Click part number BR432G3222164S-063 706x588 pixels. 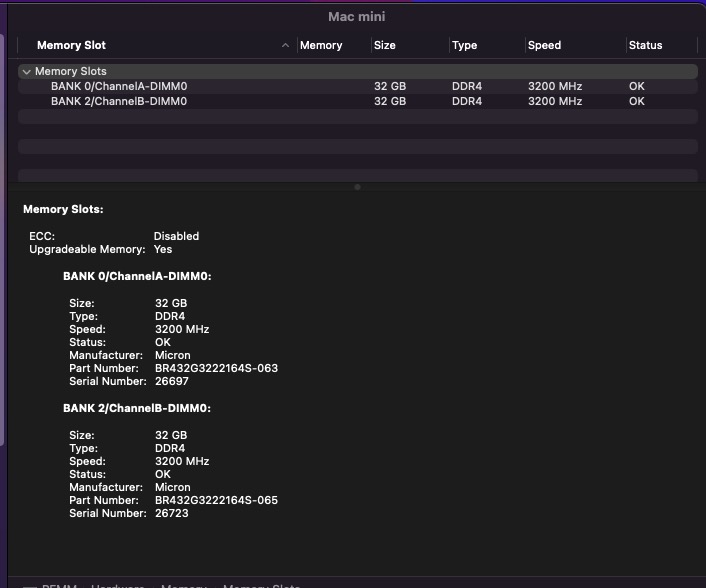pos(216,368)
